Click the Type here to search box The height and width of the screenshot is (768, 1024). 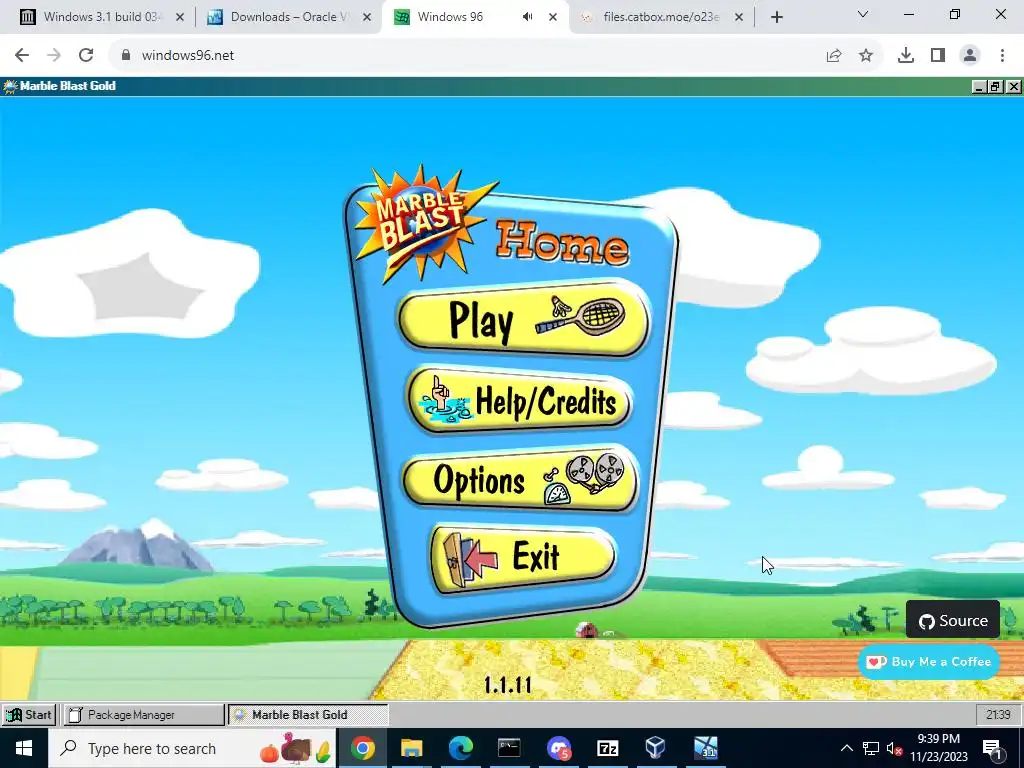(x=193, y=748)
